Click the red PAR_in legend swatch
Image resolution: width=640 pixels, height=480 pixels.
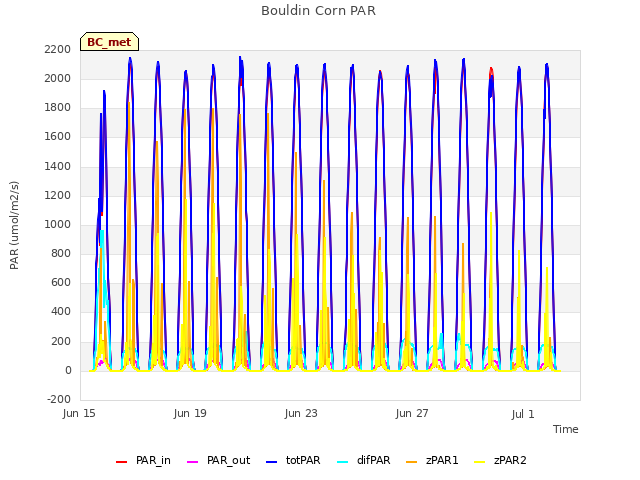pos(122,462)
